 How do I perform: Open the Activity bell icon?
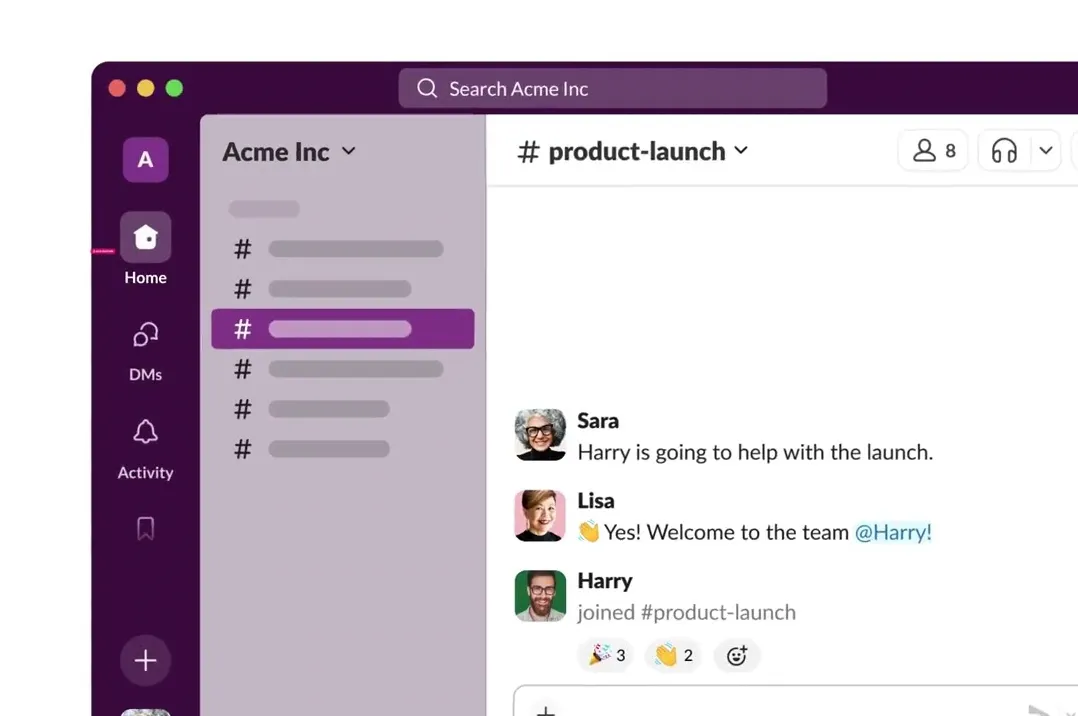(145, 433)
